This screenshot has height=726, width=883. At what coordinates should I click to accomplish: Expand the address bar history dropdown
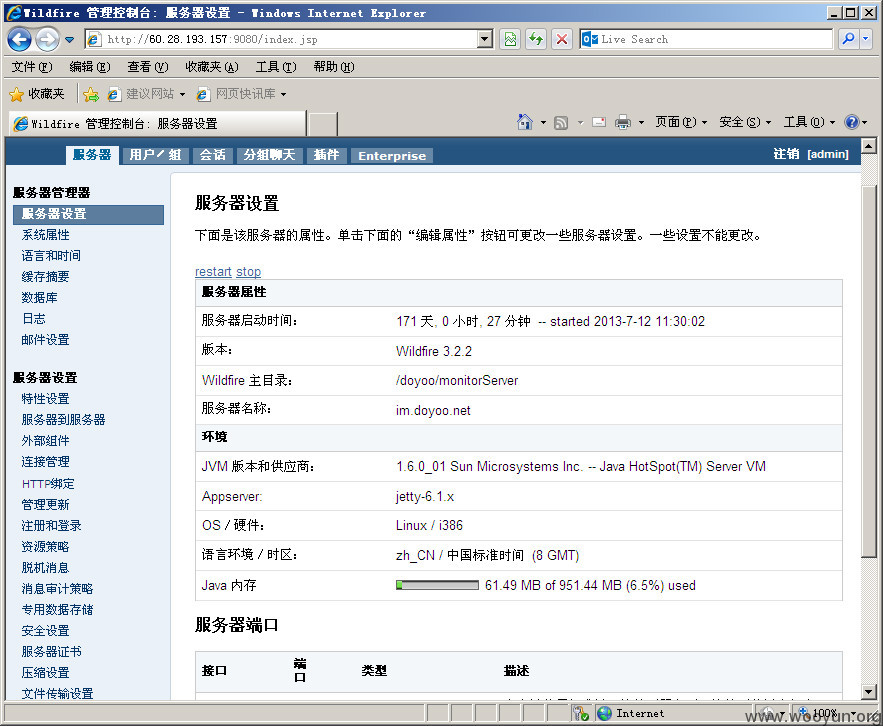pos(485,39)
